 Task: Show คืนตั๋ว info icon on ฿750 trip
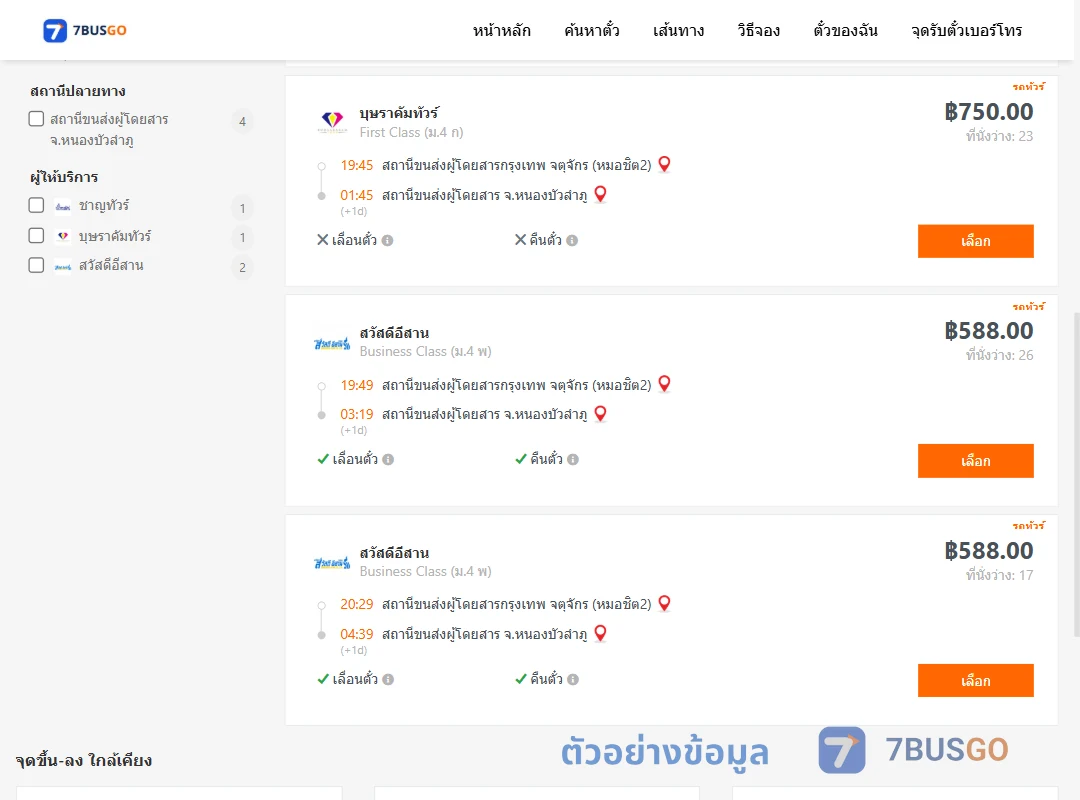[572, 240]
